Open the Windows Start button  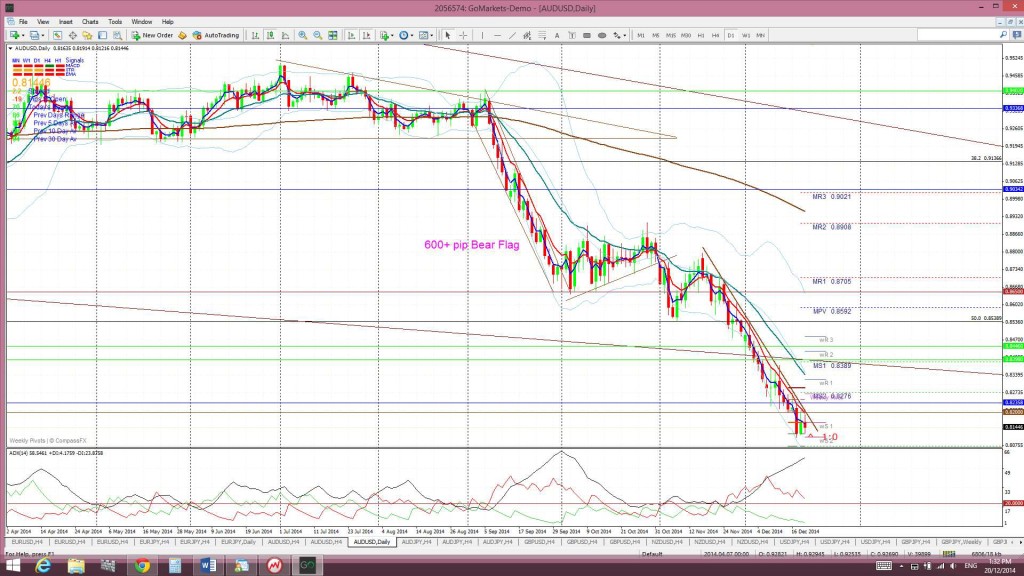tap(12, 566)
